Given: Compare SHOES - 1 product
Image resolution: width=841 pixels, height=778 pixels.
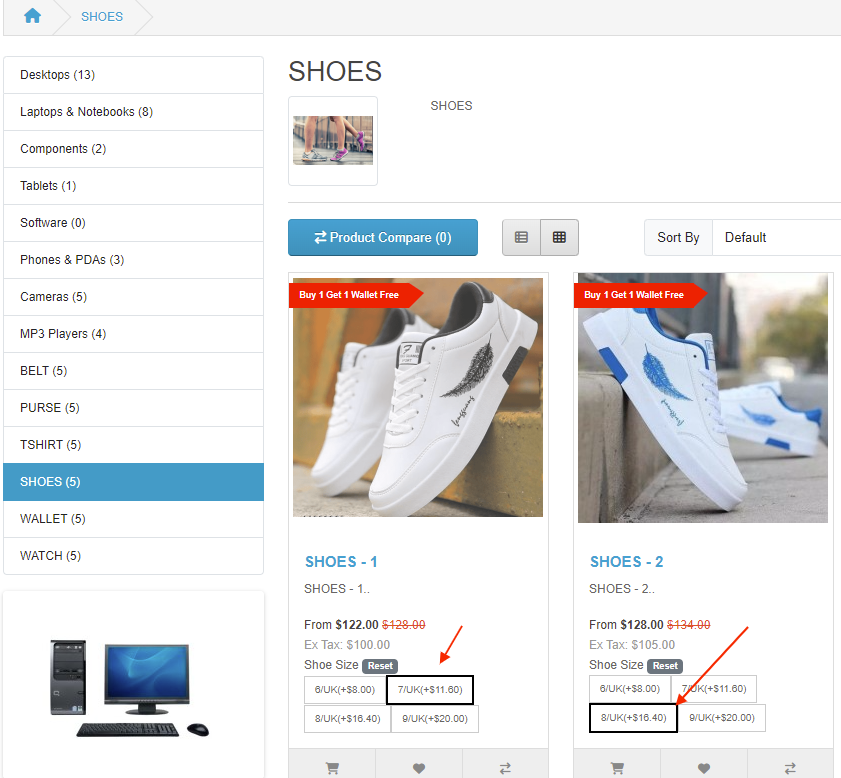Looking at the screenshot, I should (505, 767).
